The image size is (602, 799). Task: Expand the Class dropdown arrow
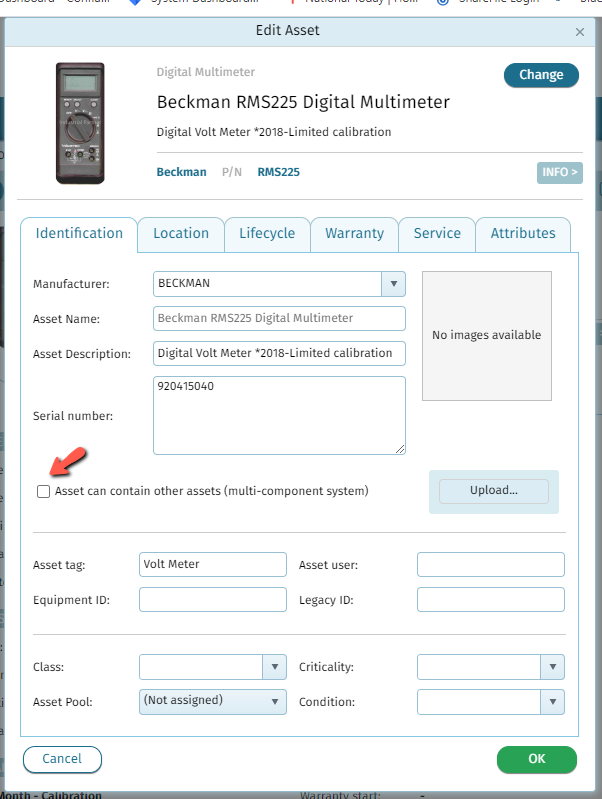pyautogui.click(x=275, y=667)
